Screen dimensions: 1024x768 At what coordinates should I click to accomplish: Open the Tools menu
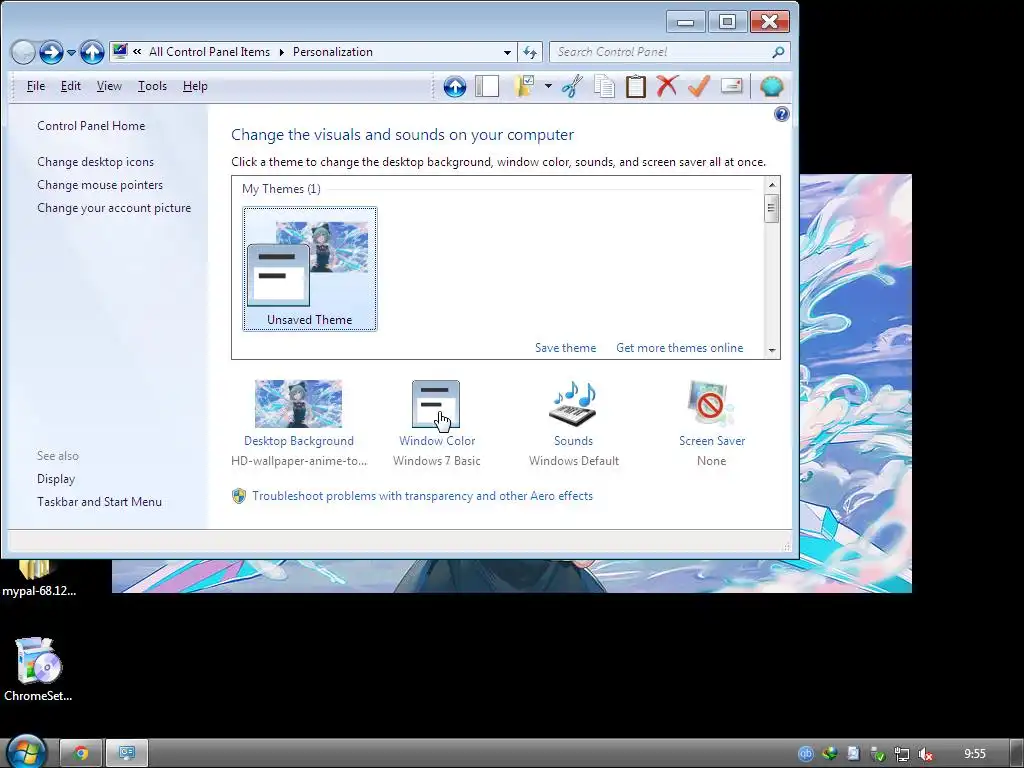[152, 86]
